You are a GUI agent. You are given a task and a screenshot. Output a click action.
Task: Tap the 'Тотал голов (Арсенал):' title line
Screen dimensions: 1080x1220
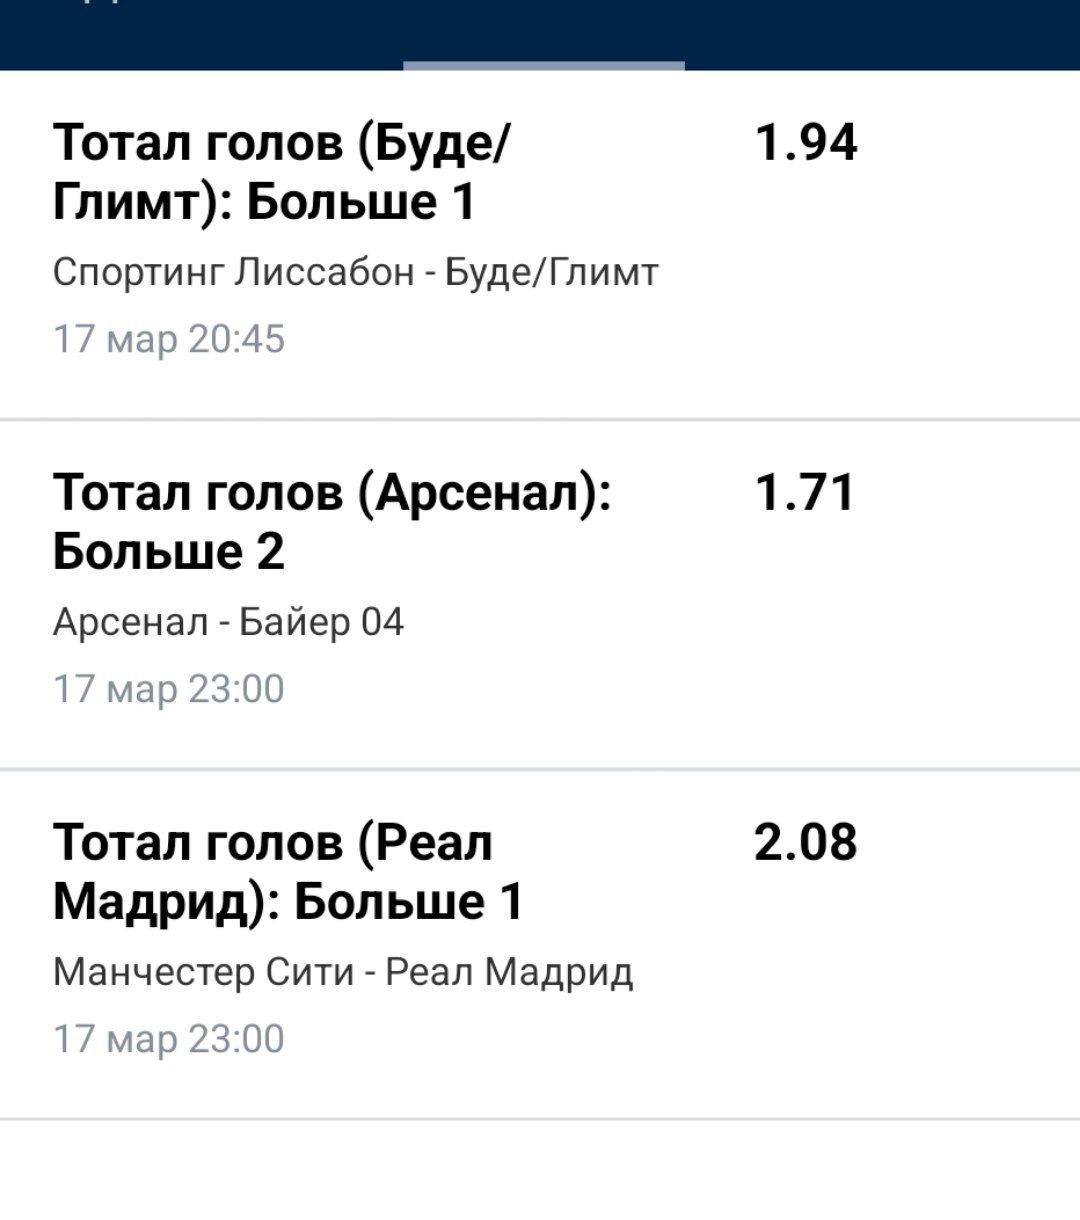(x=332, y=492)
